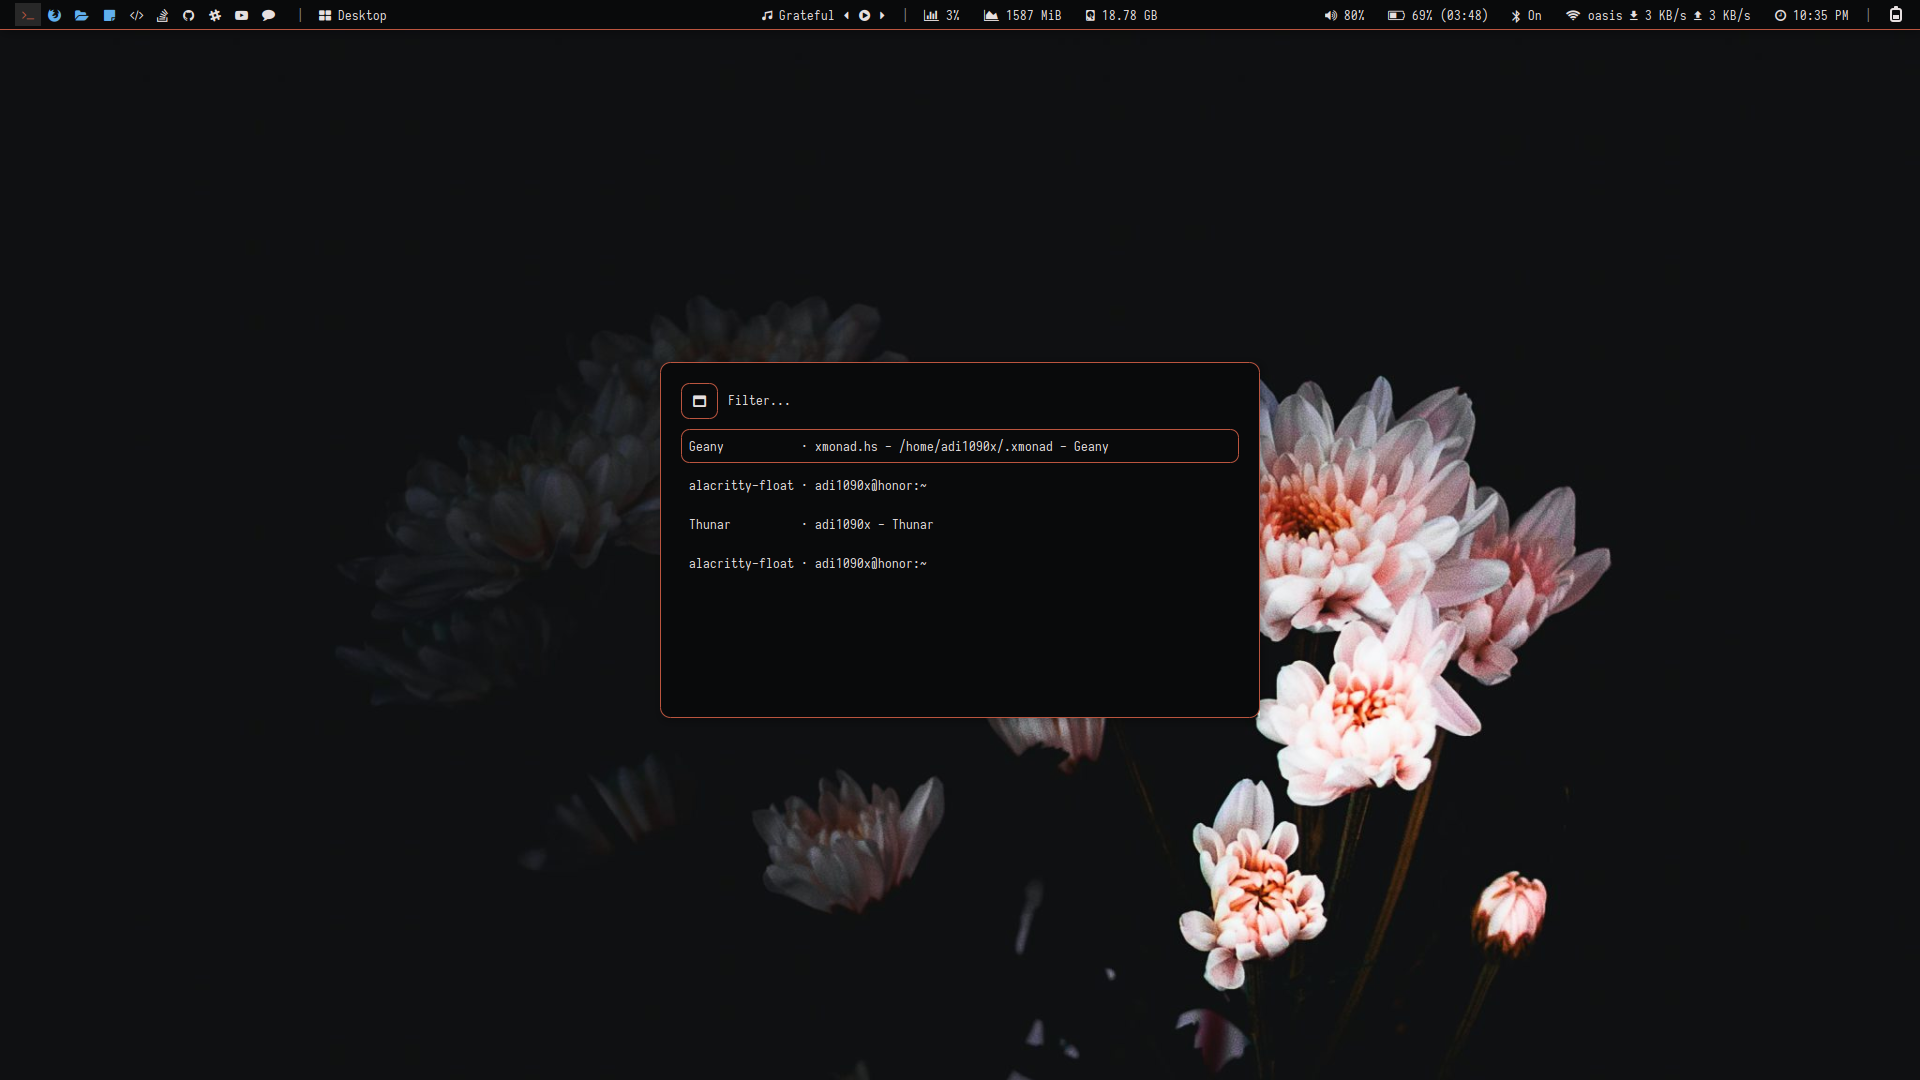The image size is (1920, 1080).
Task: Go to the code brackets workspace icon
Action: [x=136, y=15]
